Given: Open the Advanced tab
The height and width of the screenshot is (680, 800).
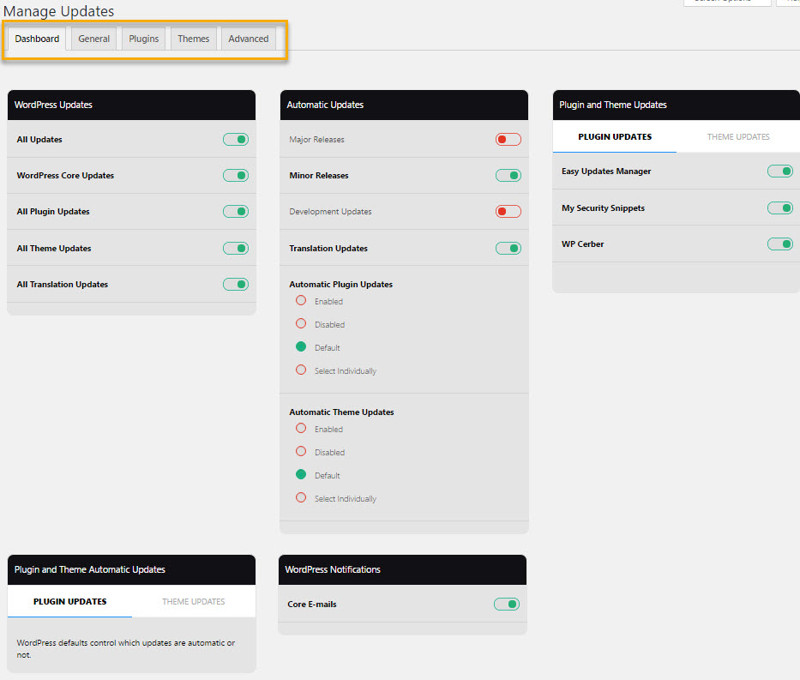Looking at the screenshot, I should (248, 38).
